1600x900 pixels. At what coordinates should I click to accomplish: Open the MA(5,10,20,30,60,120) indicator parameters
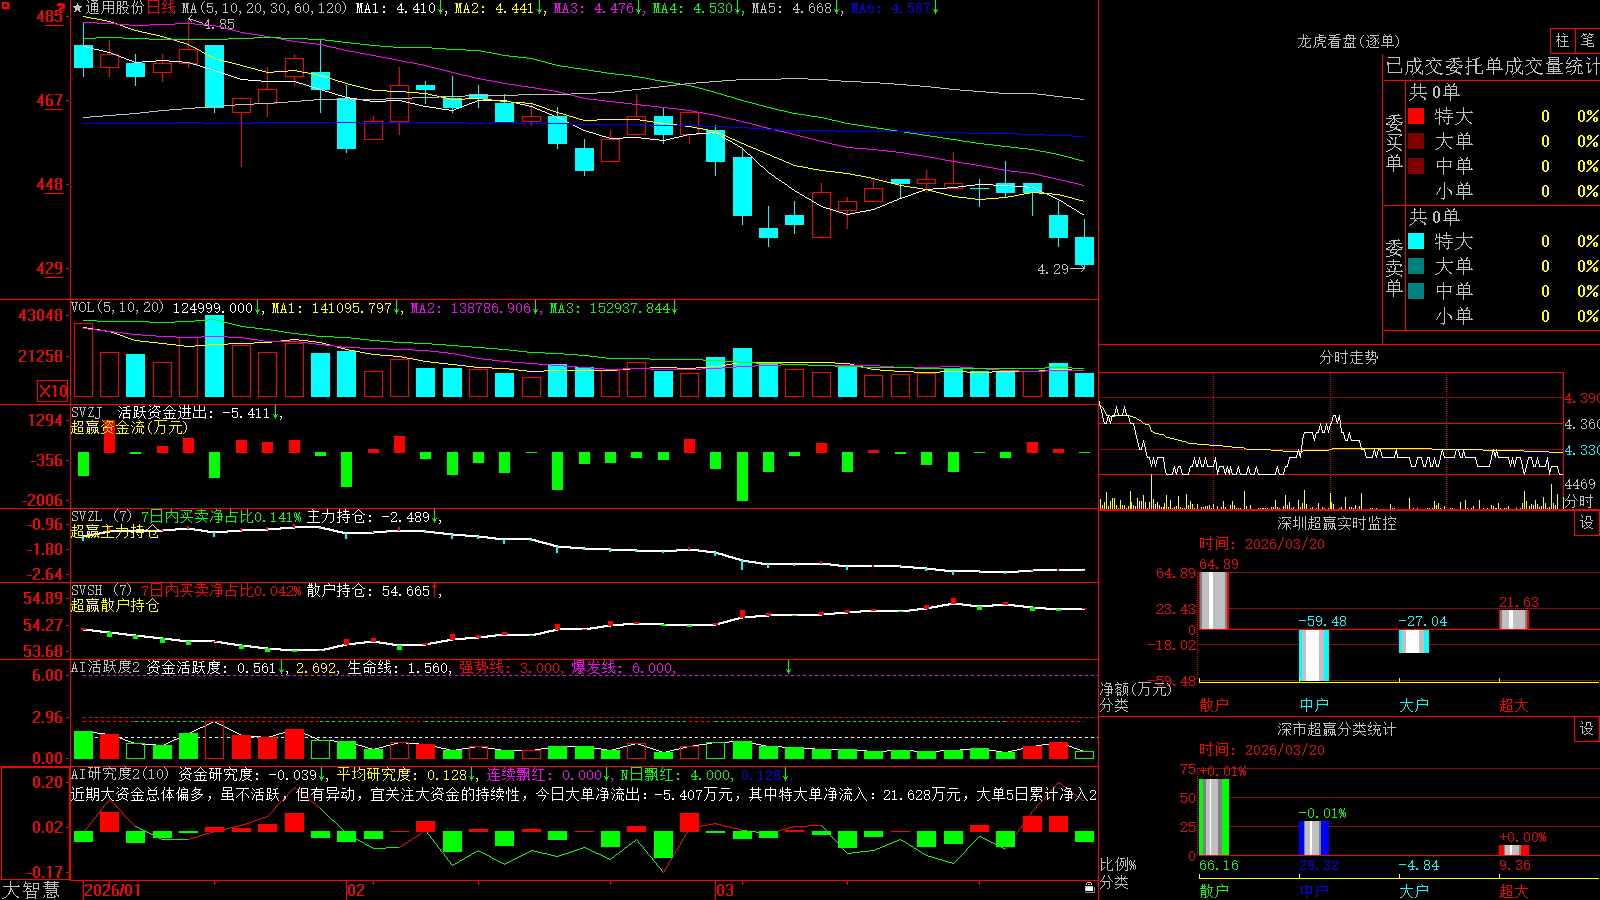coord(264,8)
